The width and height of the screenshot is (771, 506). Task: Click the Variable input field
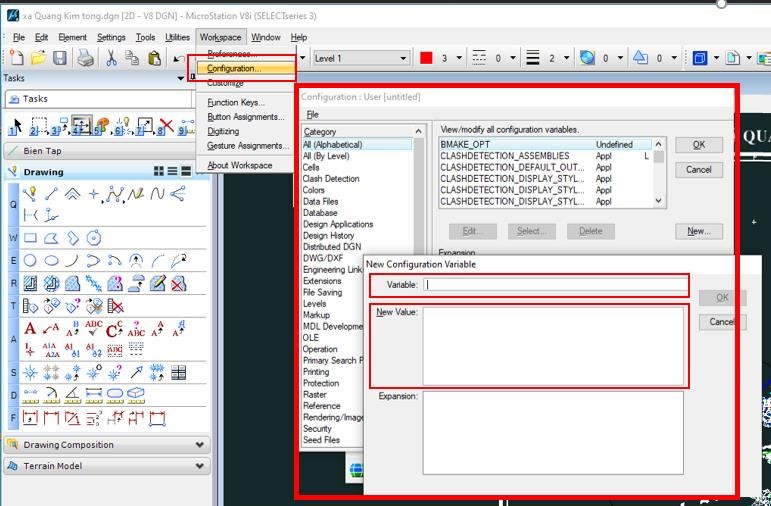point(556,285)
